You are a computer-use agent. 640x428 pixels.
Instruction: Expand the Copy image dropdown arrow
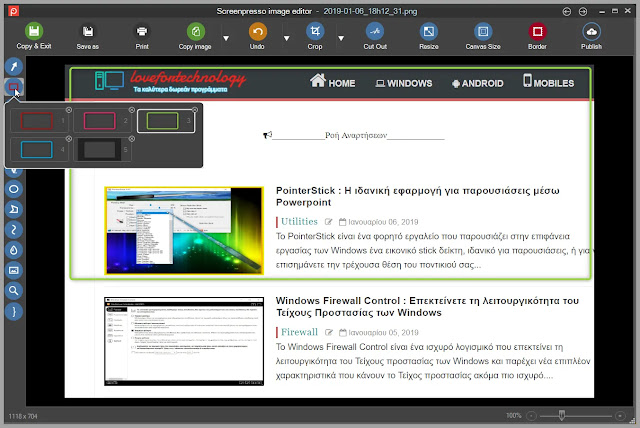pyautogui.click(x=226, y=38)
